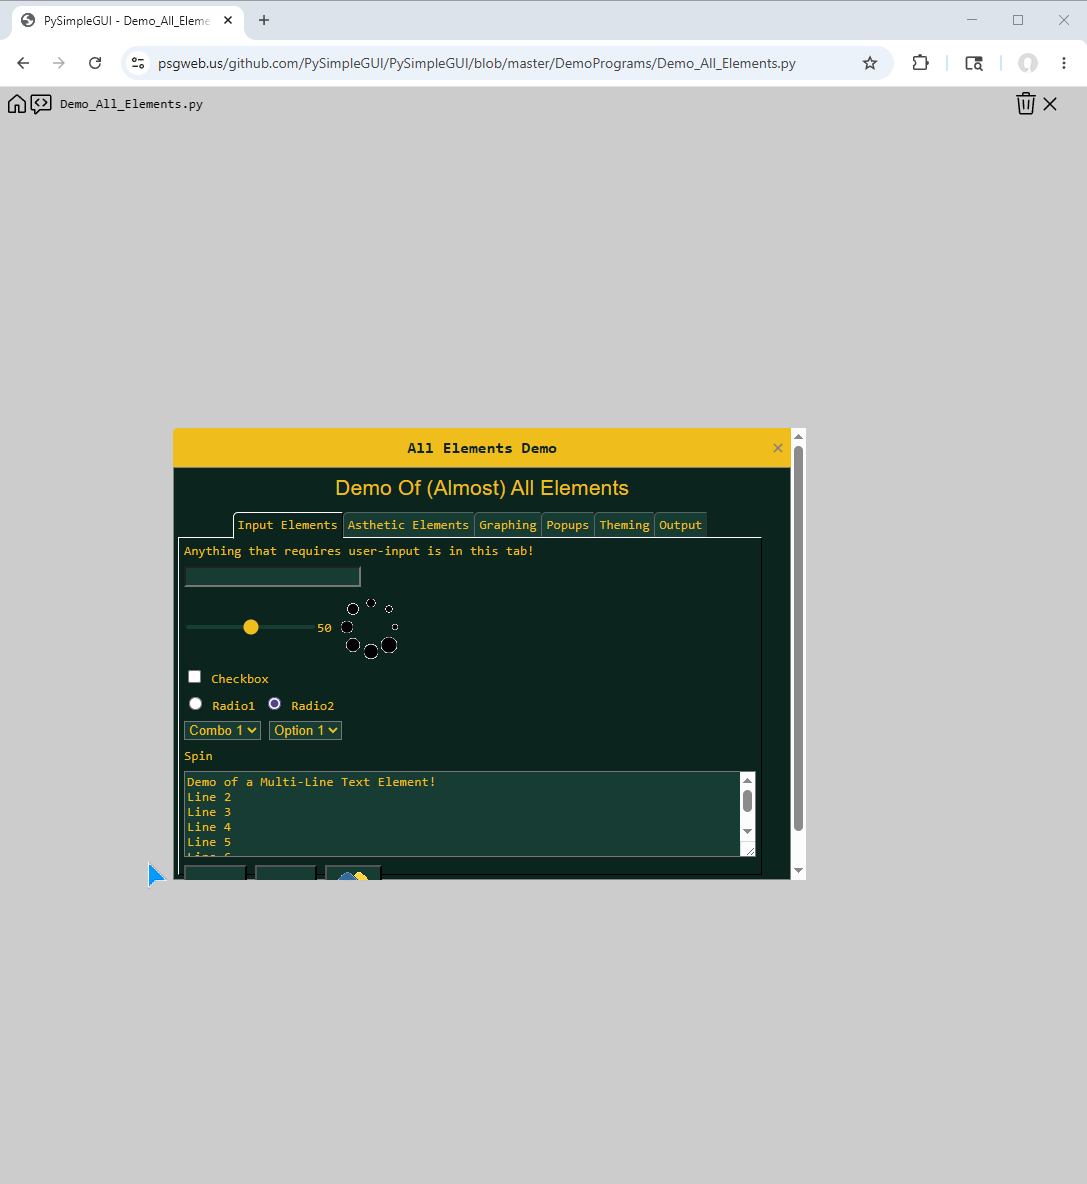Go to the psgweb home page icon
The height and width of the screenshot is (1184, 1087).
point(17,103)
